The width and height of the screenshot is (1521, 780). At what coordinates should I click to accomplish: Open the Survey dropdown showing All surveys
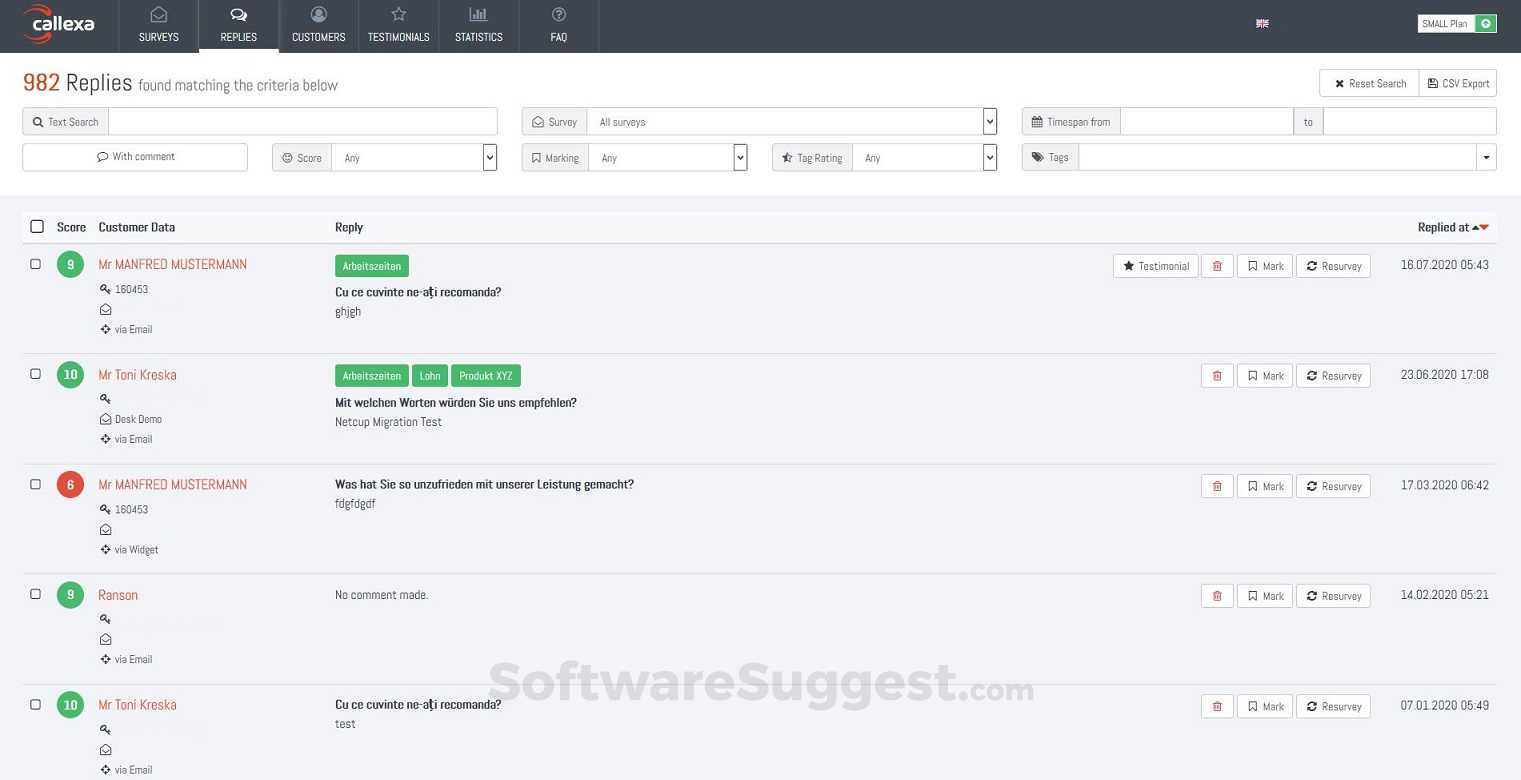(792, 122)
